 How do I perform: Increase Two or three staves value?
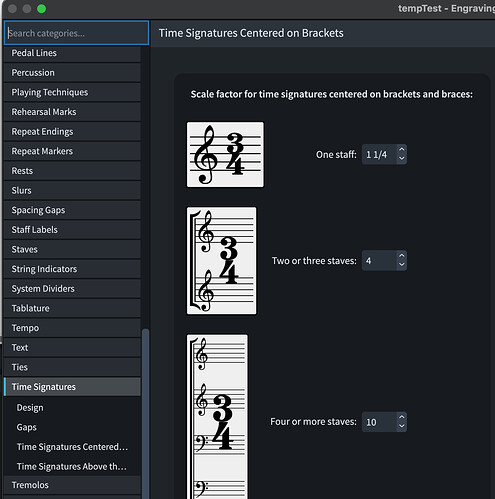tap(402, 256)
